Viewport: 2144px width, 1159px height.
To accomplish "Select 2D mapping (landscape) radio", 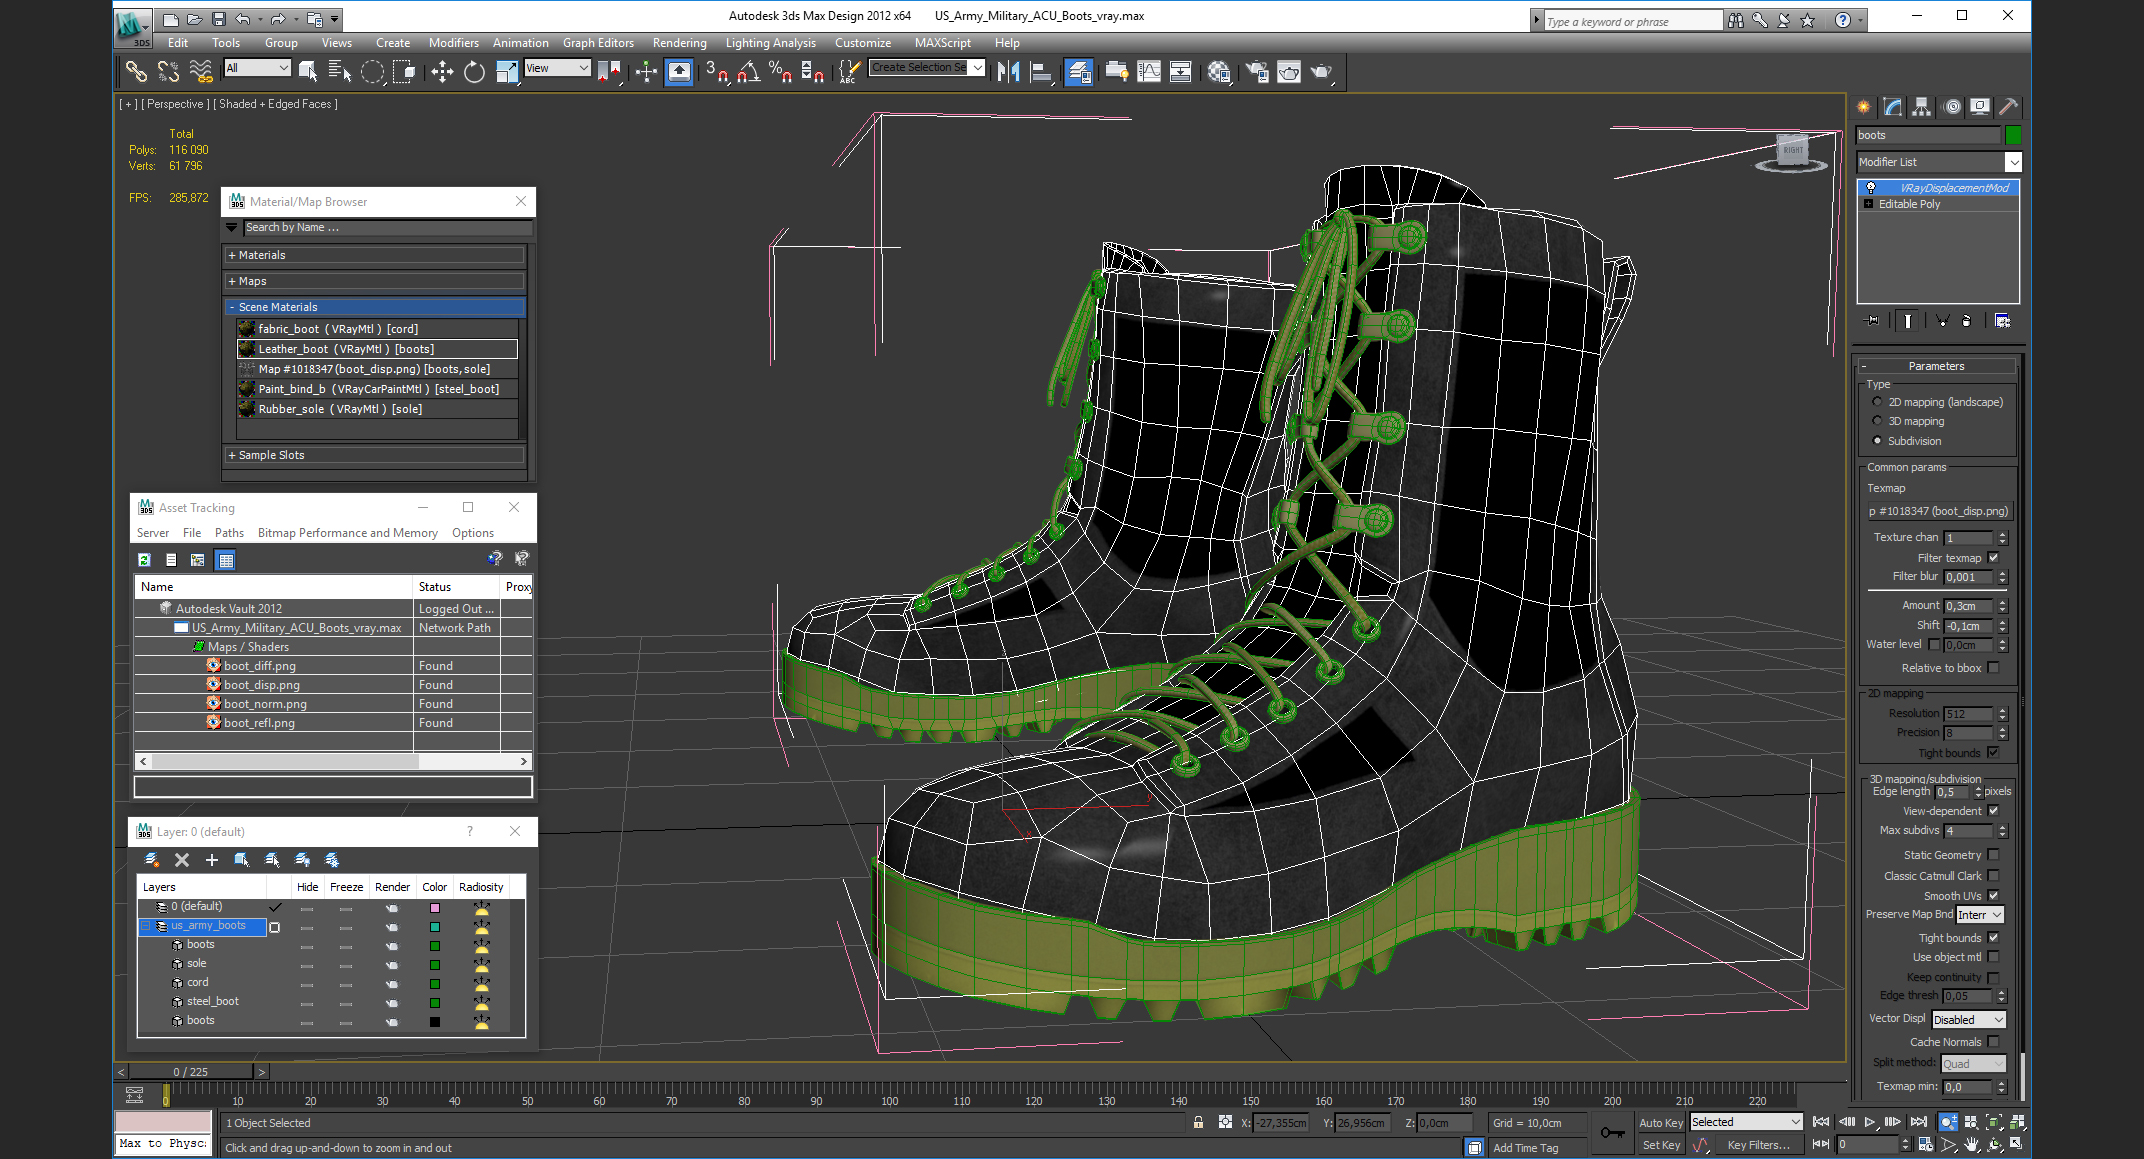I will pyautogui.click(x=1877, y=402).
